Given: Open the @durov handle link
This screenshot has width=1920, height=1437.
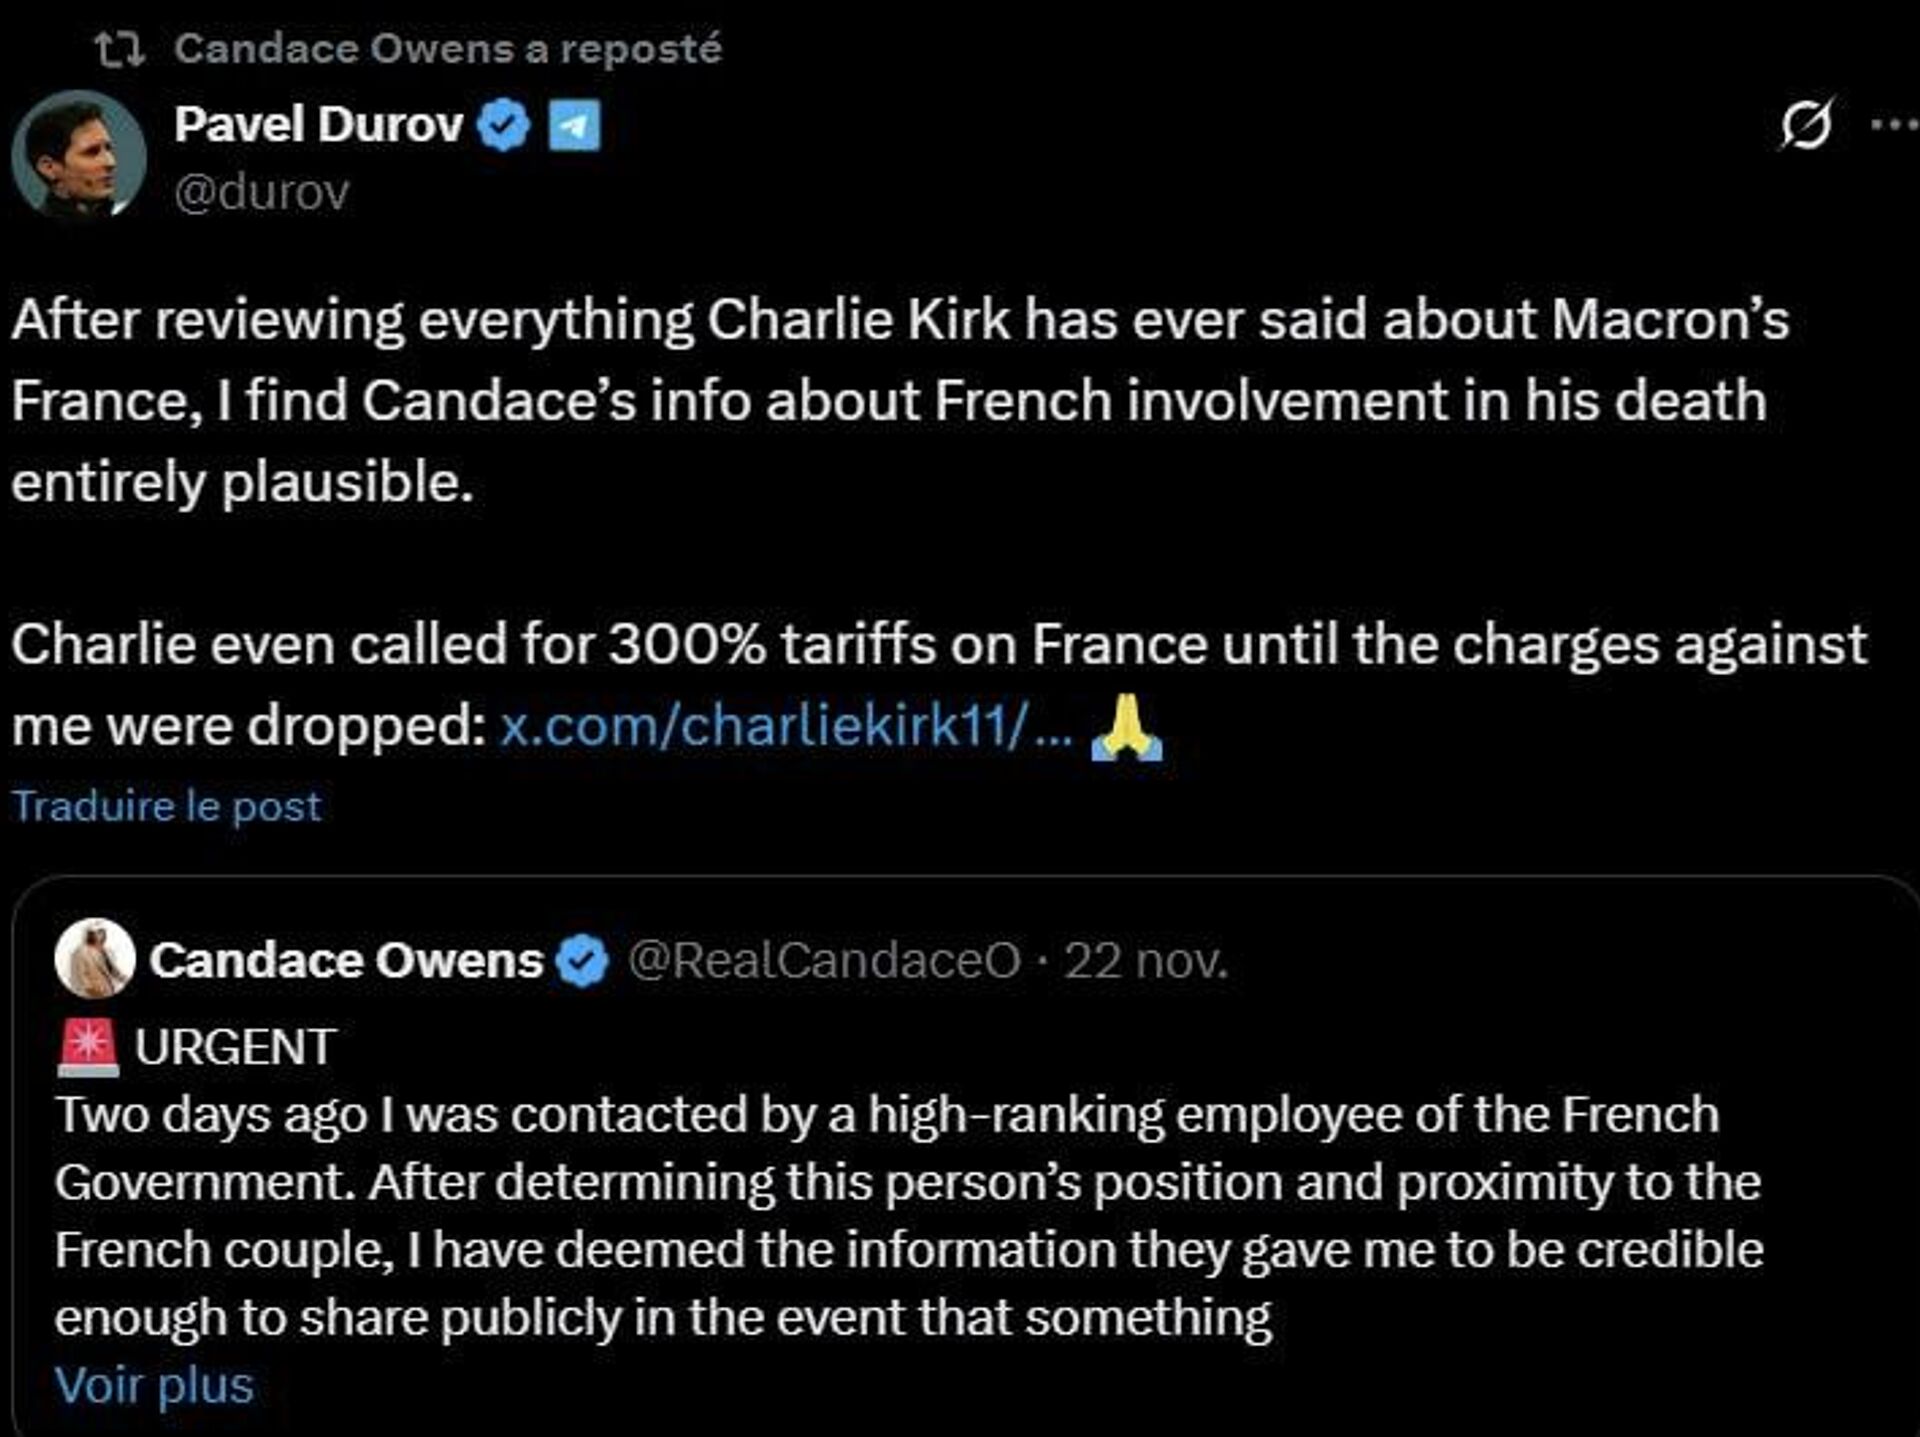Looking at the screenshot, I should coord(261,192).
